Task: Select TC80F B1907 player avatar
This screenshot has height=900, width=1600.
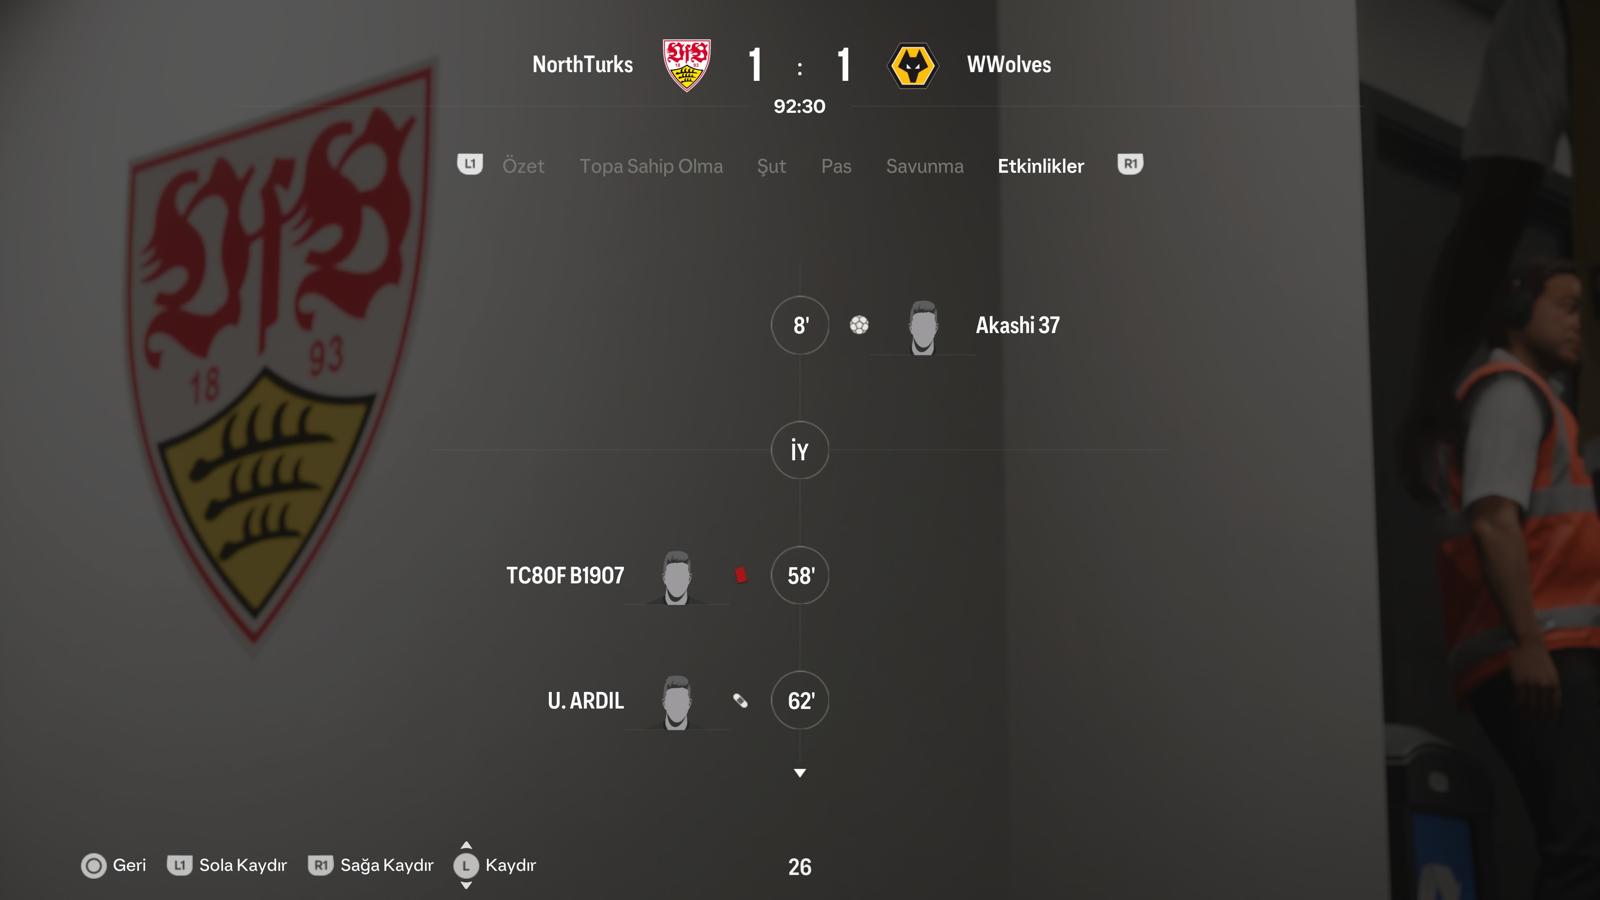Action: [x=677, y=577]
